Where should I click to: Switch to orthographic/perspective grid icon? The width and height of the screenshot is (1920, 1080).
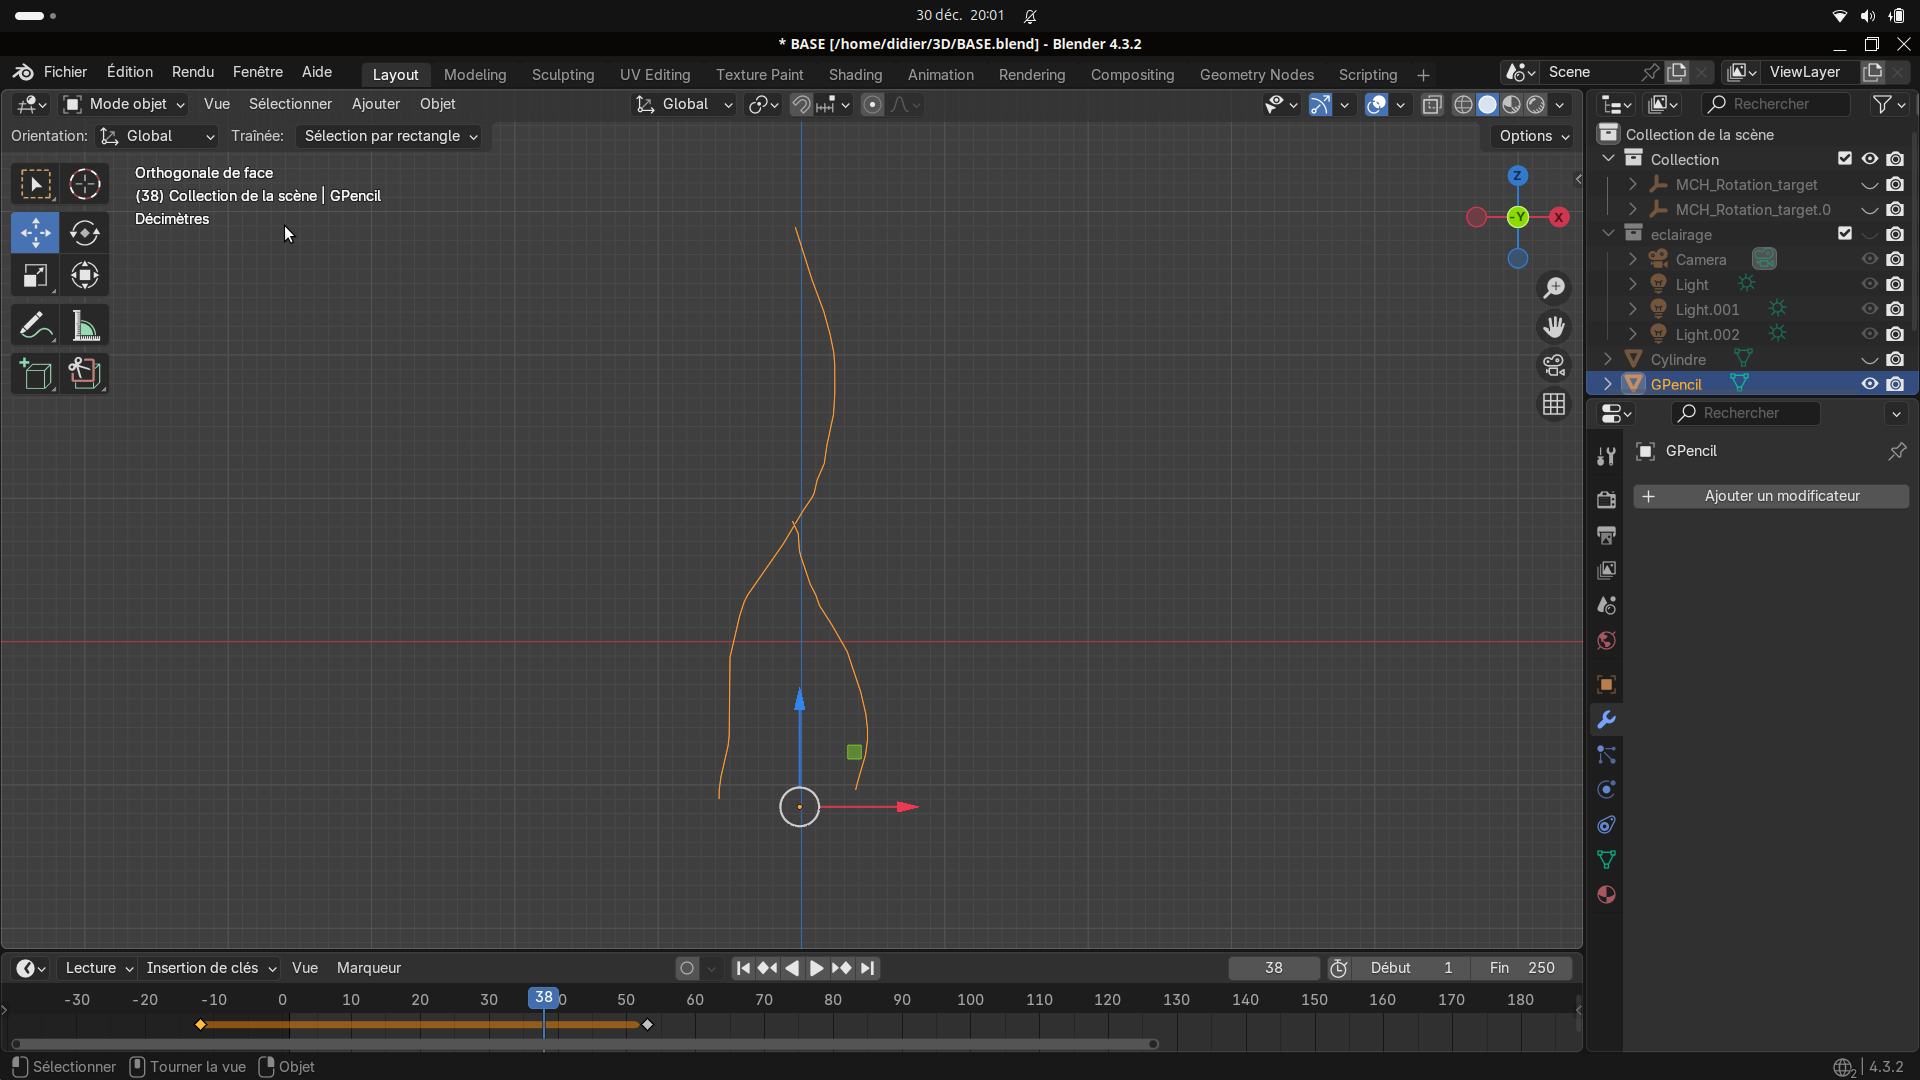pyautogui.click(x=1554, y=404)
